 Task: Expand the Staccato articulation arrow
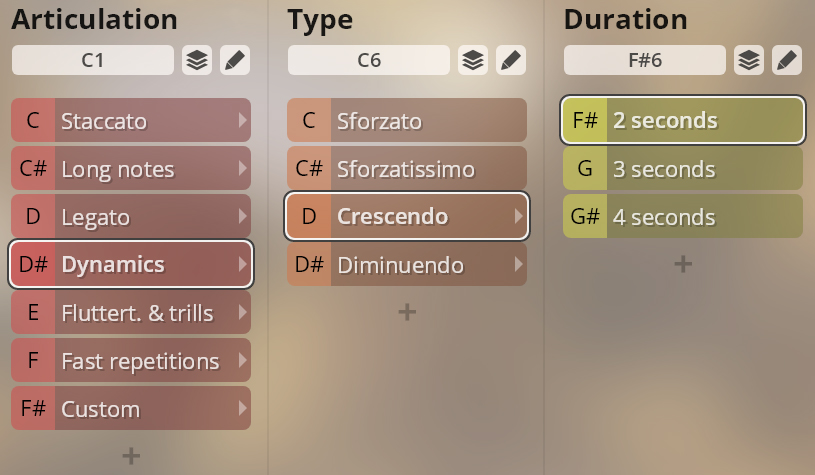(x=240, y=121)
